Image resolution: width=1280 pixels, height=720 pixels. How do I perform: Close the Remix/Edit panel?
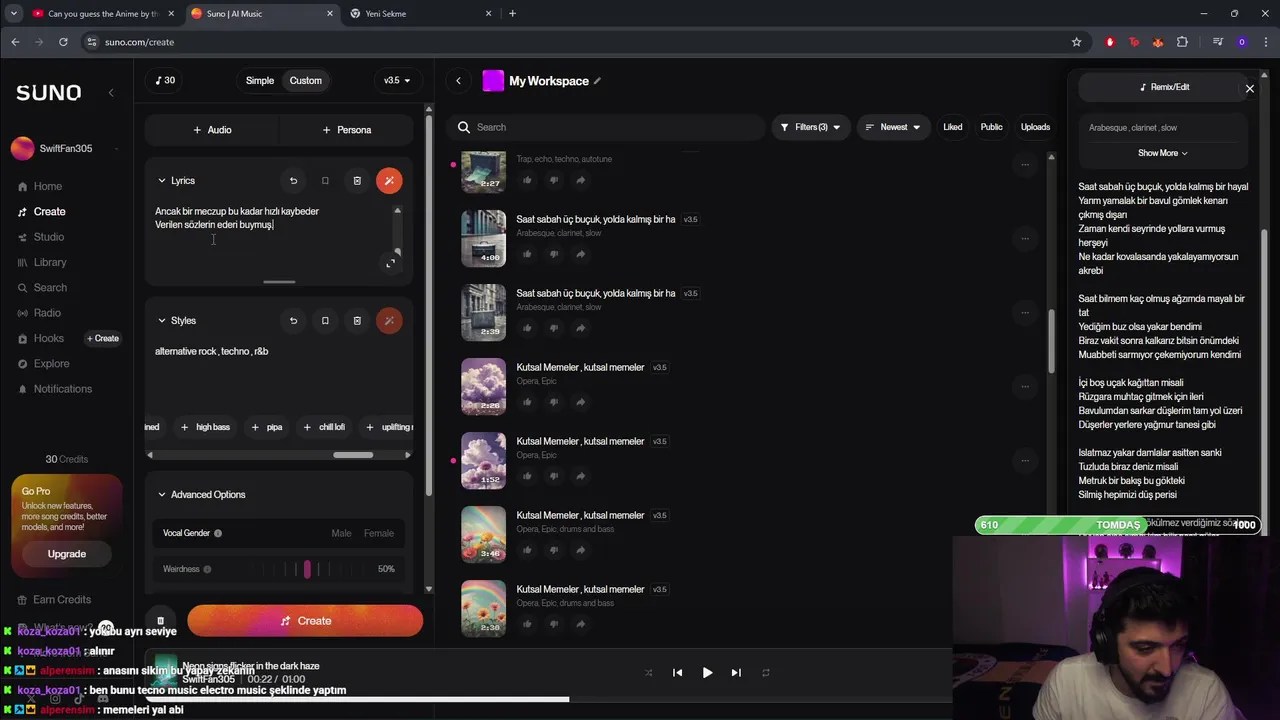tap(1250, 89)
